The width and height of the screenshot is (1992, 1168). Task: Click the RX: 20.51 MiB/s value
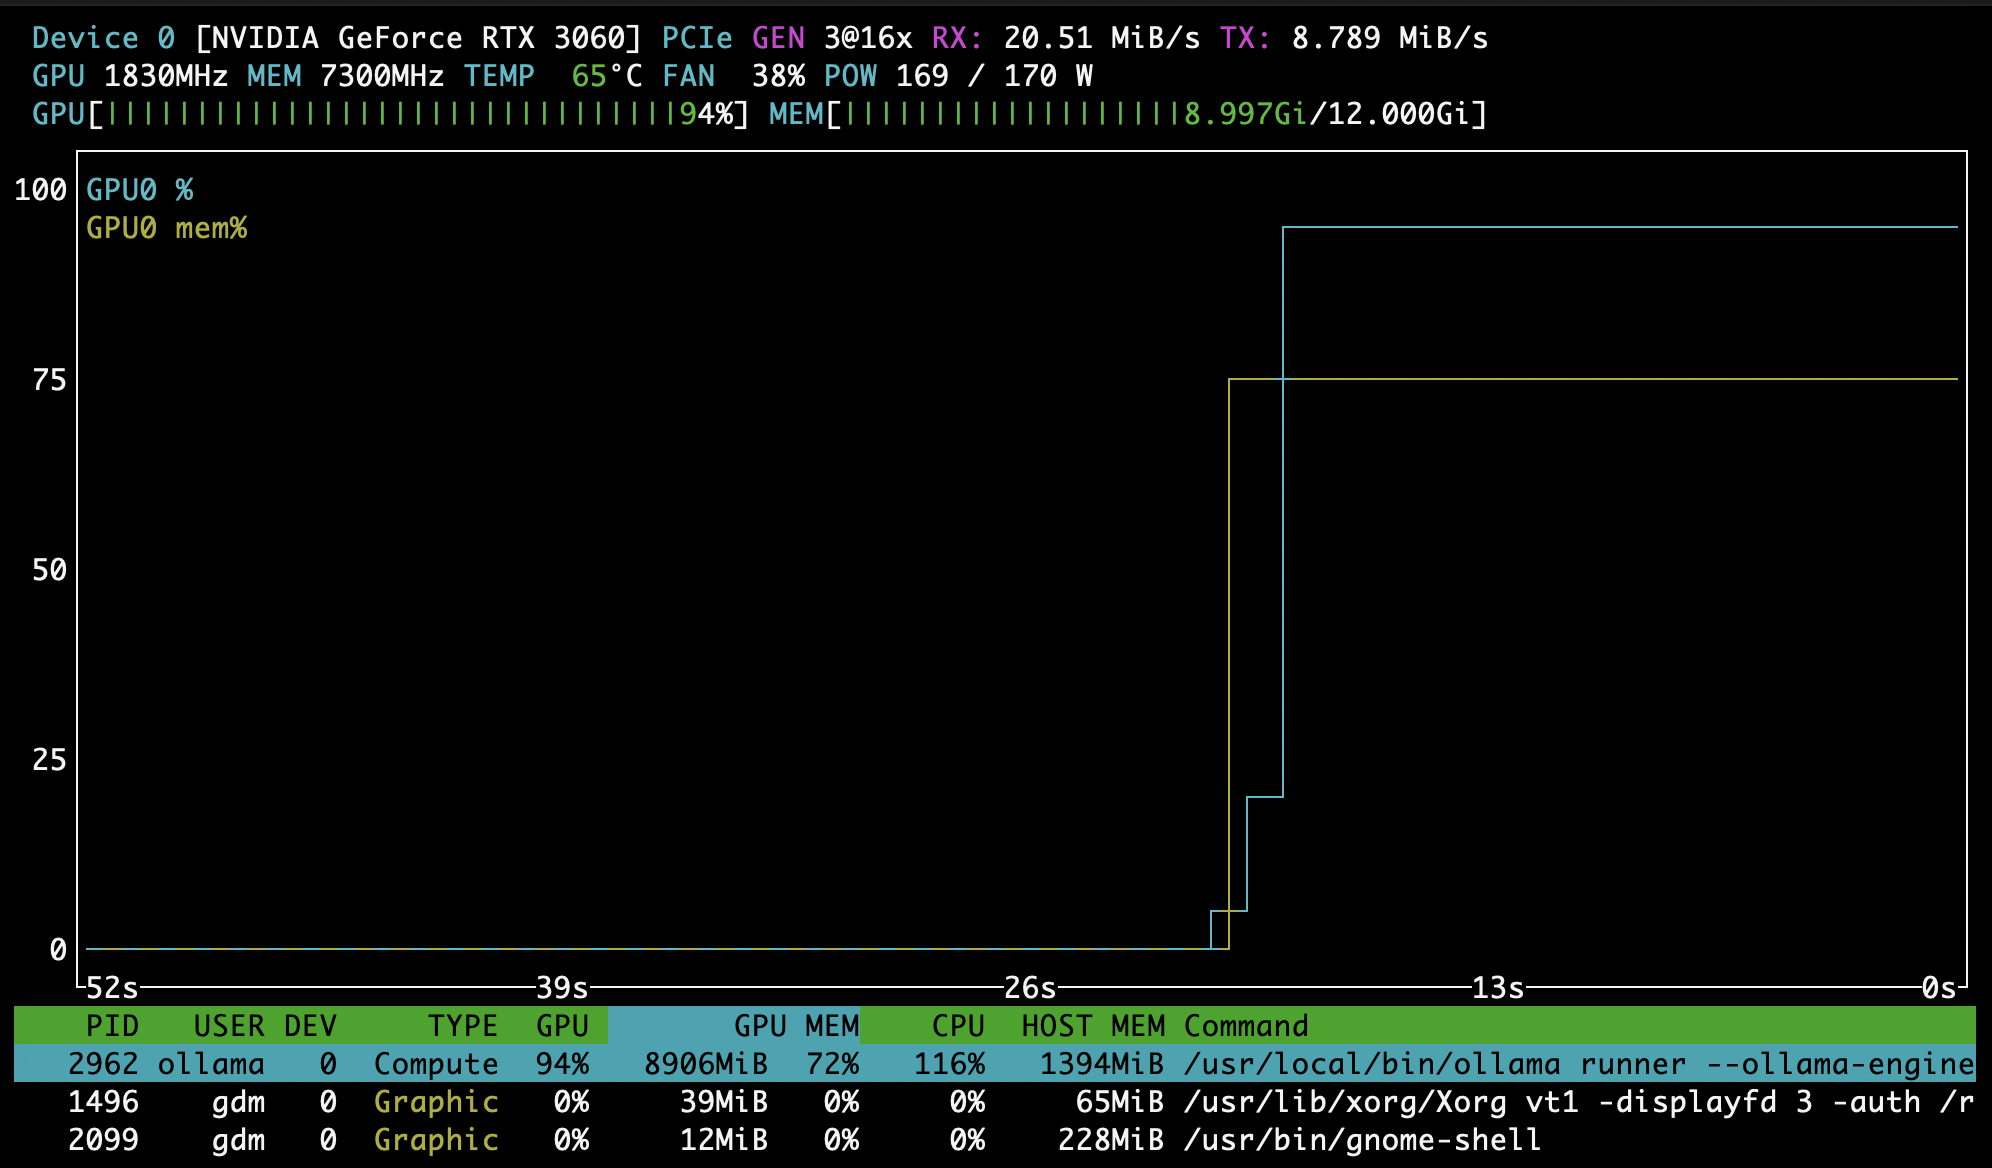[x=1066, y=38]
